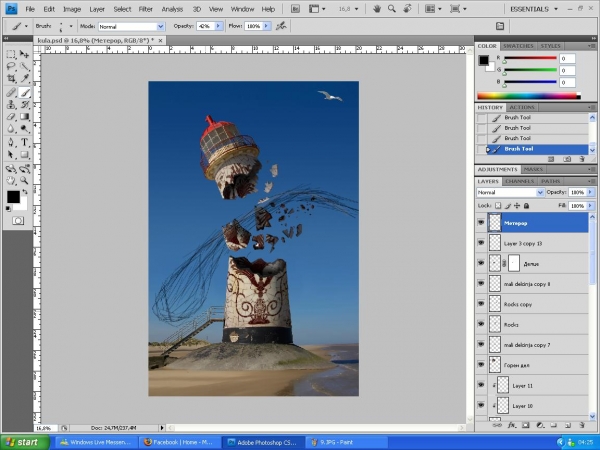Screen dimensions: 600x450
Task: Select the Type tool
Action: tap(24, 142)
